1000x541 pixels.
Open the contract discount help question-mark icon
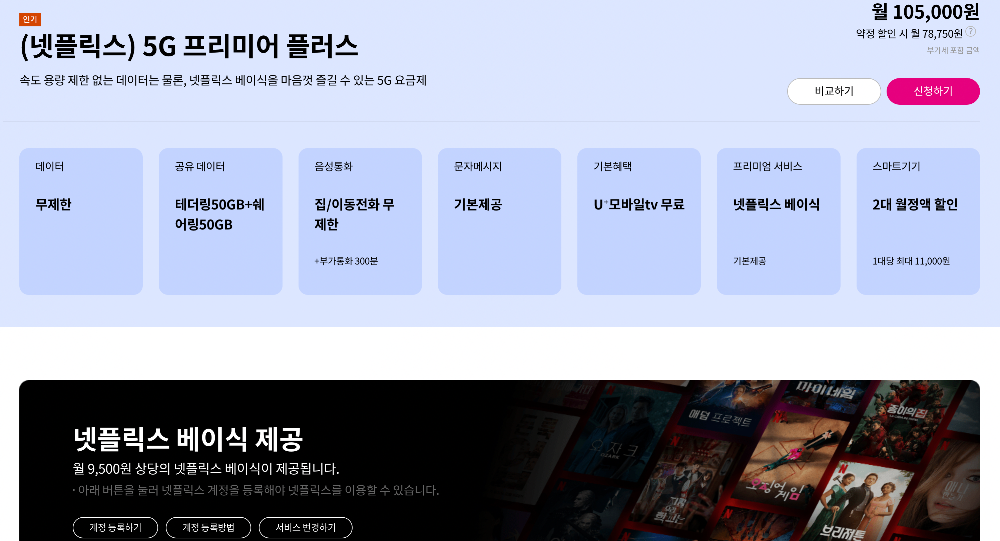point(971,31)
